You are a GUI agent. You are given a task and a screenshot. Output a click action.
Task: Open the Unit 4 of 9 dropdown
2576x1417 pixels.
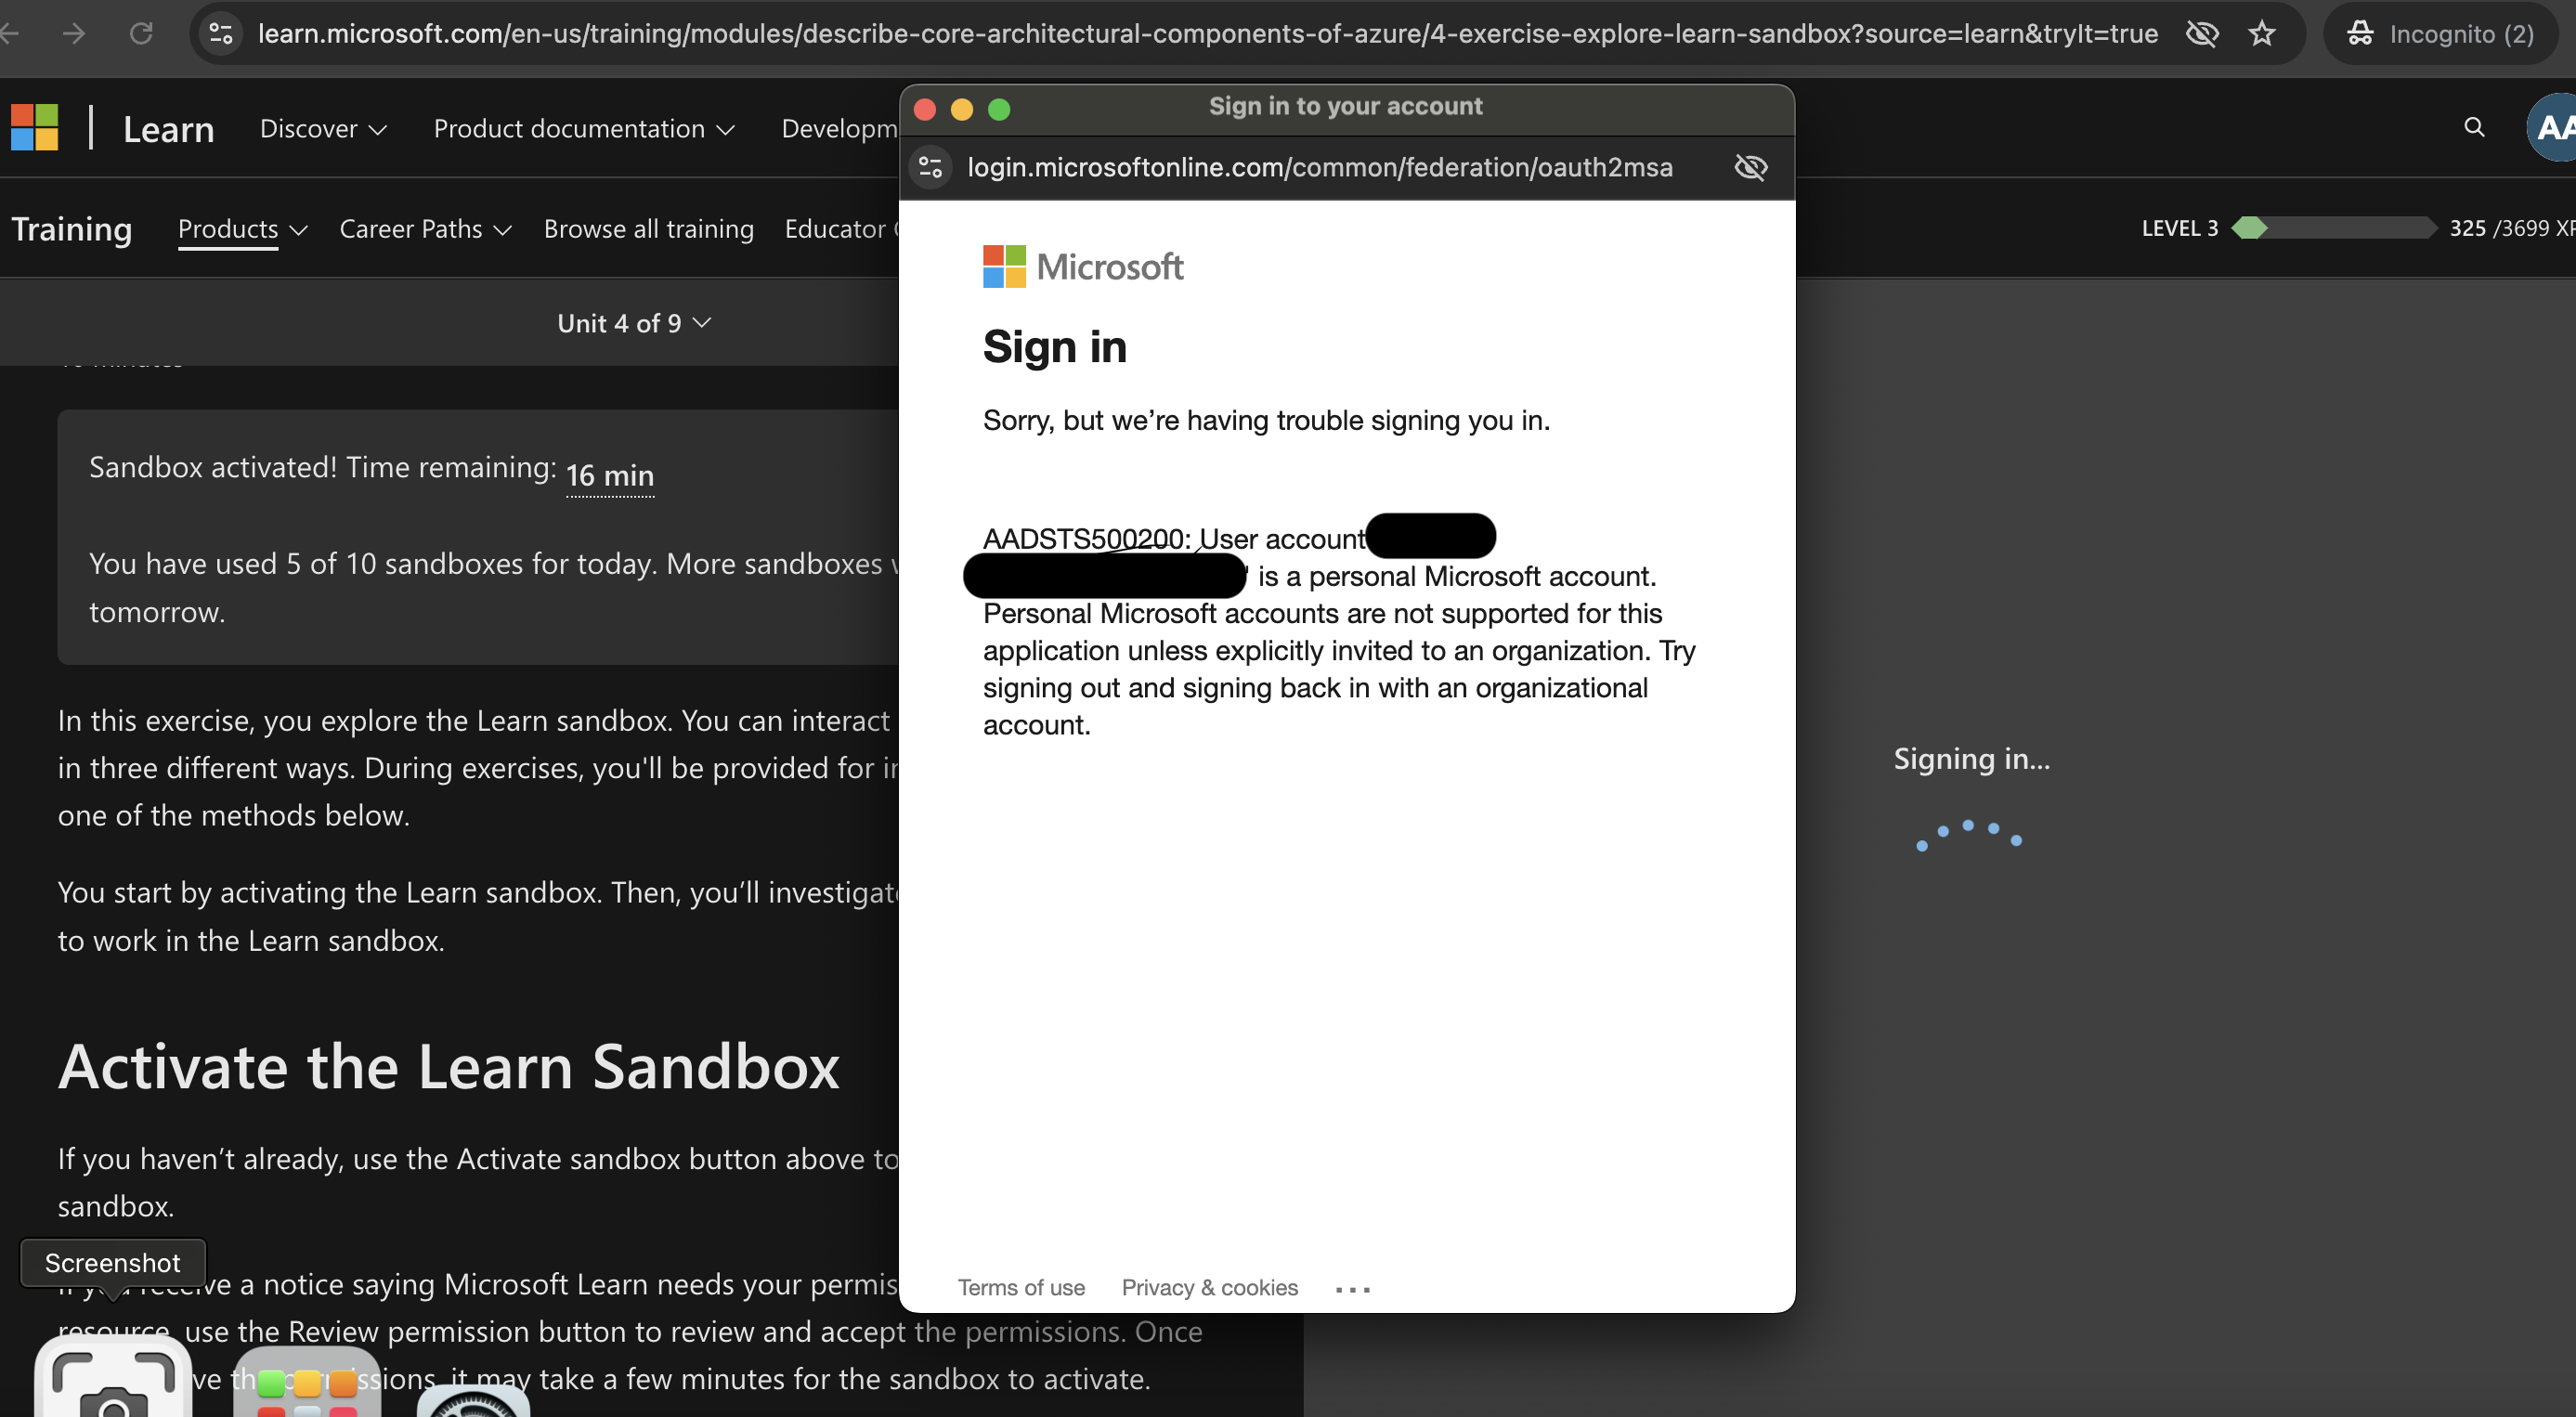[633, 323]
